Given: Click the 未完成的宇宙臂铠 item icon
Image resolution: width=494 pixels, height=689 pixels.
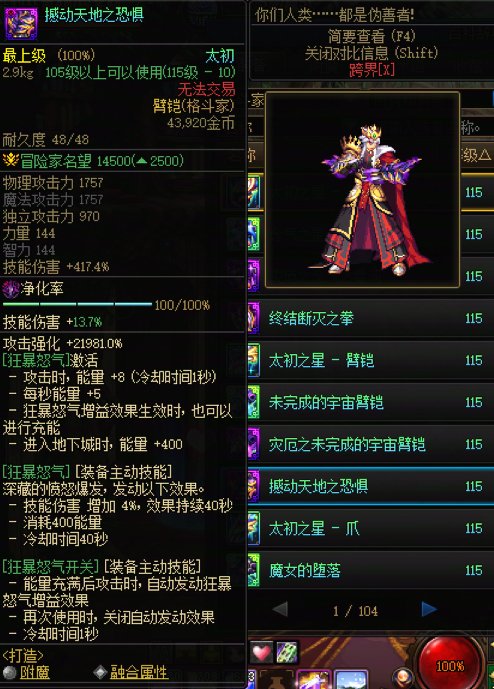Looking at the screenshot, I should click(x=254, y=402).
